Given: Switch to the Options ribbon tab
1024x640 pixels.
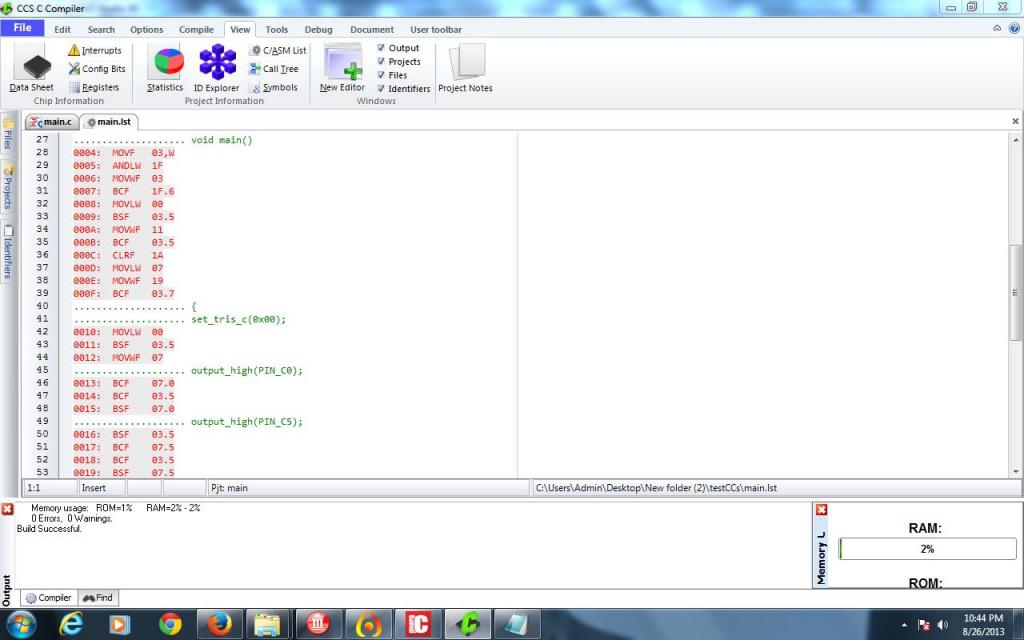Looking at the screenshot, I should (x=146, y=29).
